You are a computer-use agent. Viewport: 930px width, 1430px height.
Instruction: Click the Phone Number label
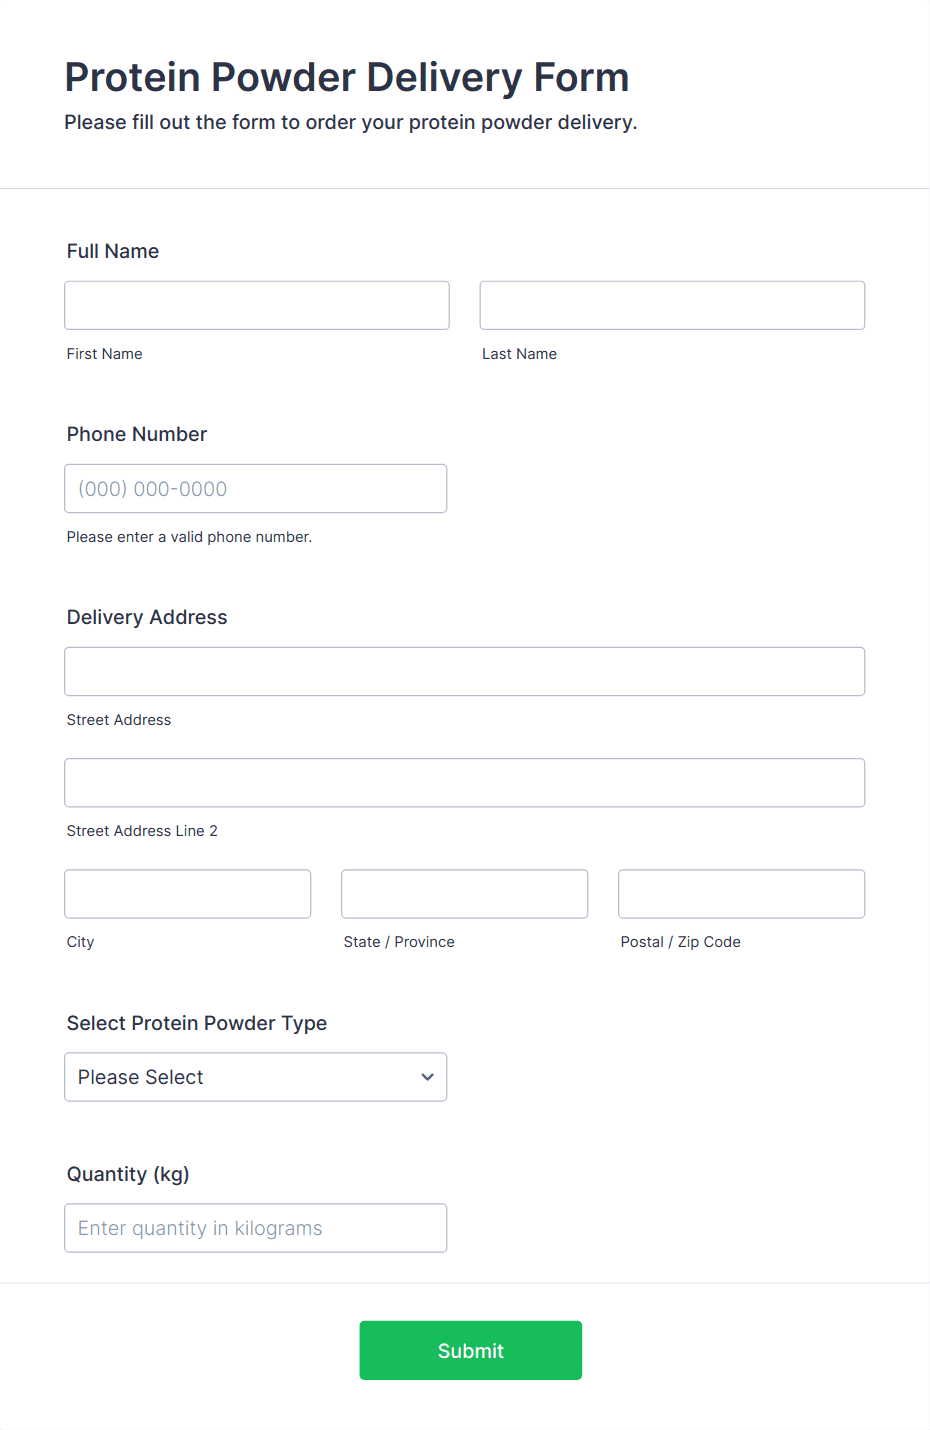137,434
